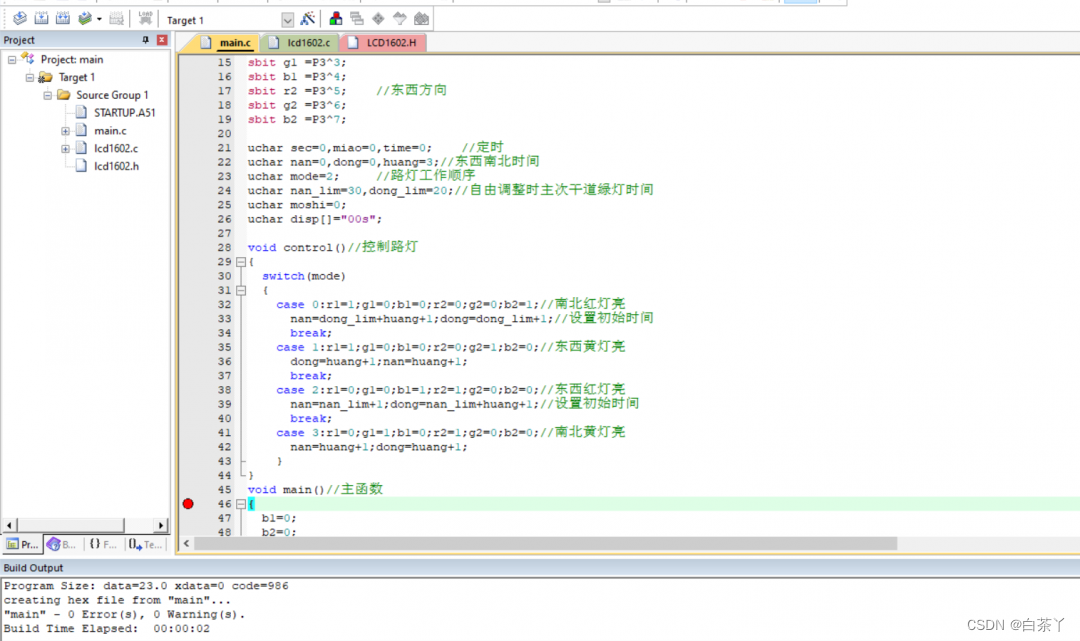
Task: Select STARTUP.A51 in project tree
Action: click(x=125, y=113)
